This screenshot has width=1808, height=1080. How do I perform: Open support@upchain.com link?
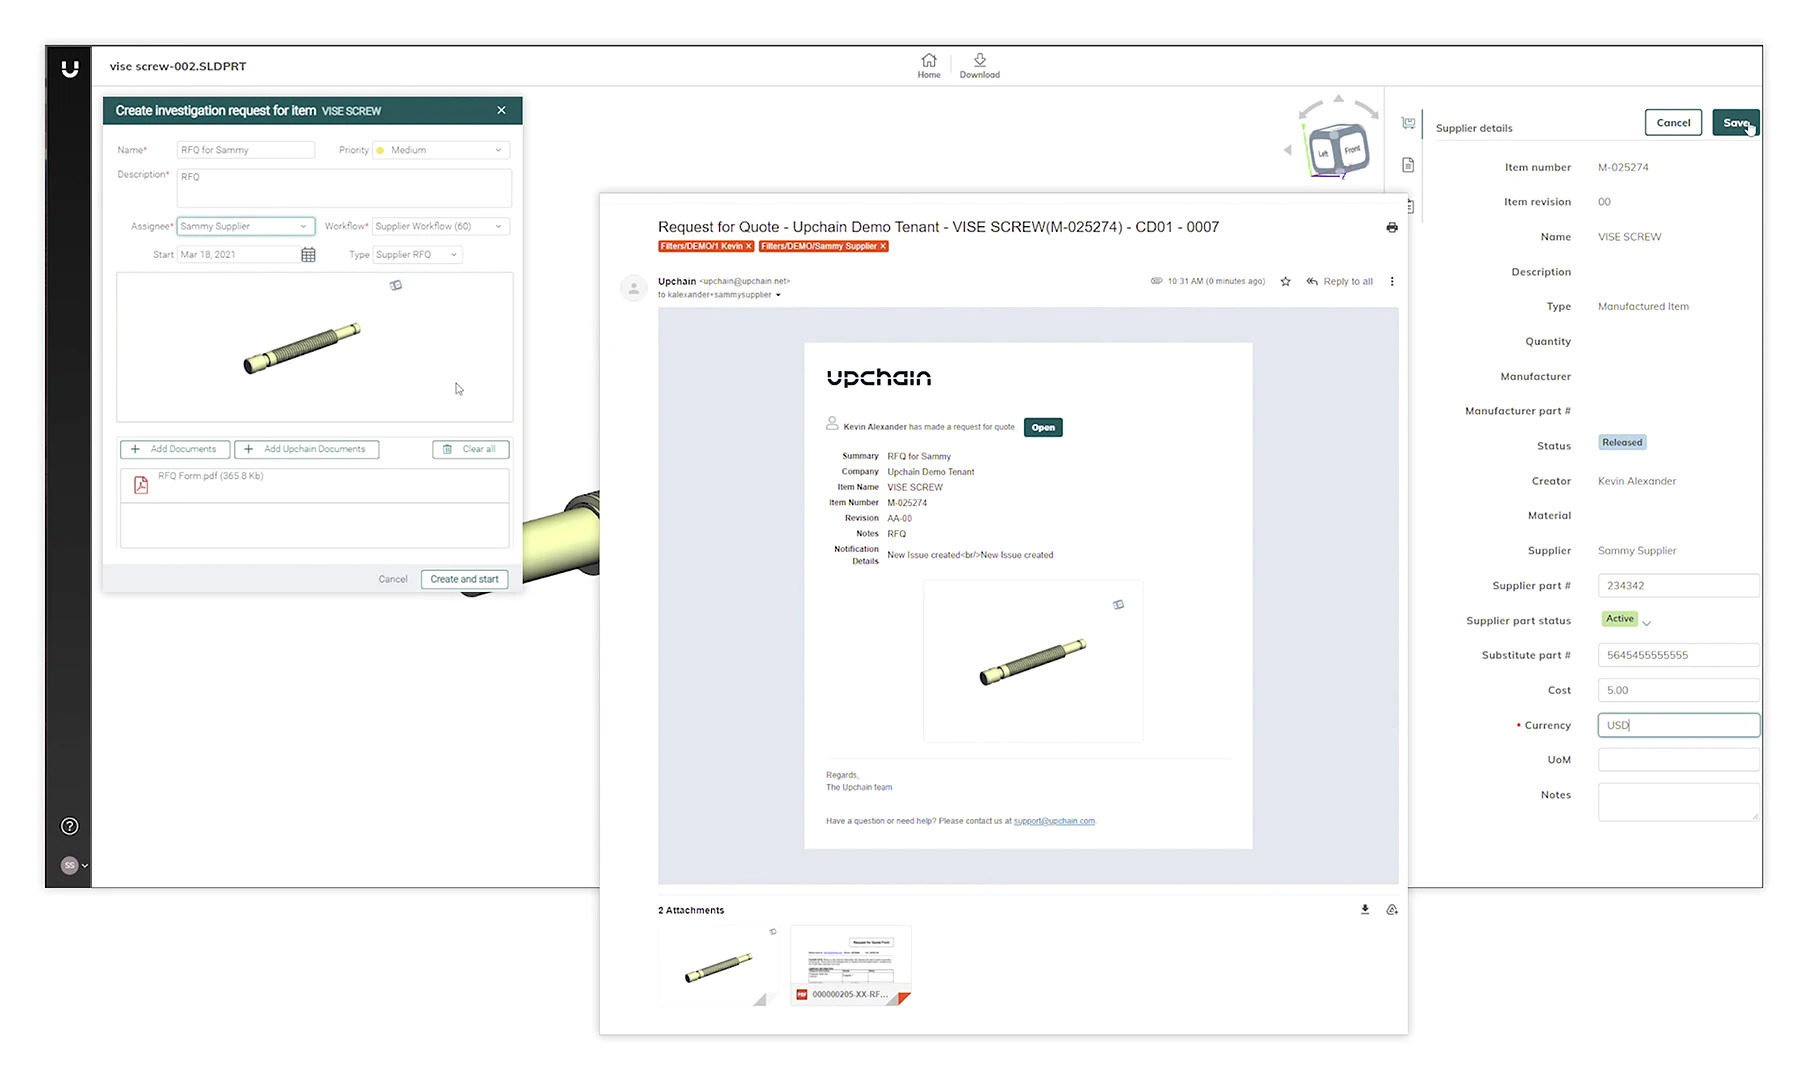click(1054, 821)
